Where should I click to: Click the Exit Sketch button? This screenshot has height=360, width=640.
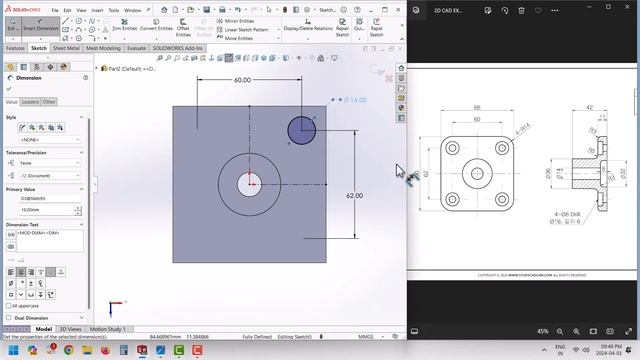[13, 26]
